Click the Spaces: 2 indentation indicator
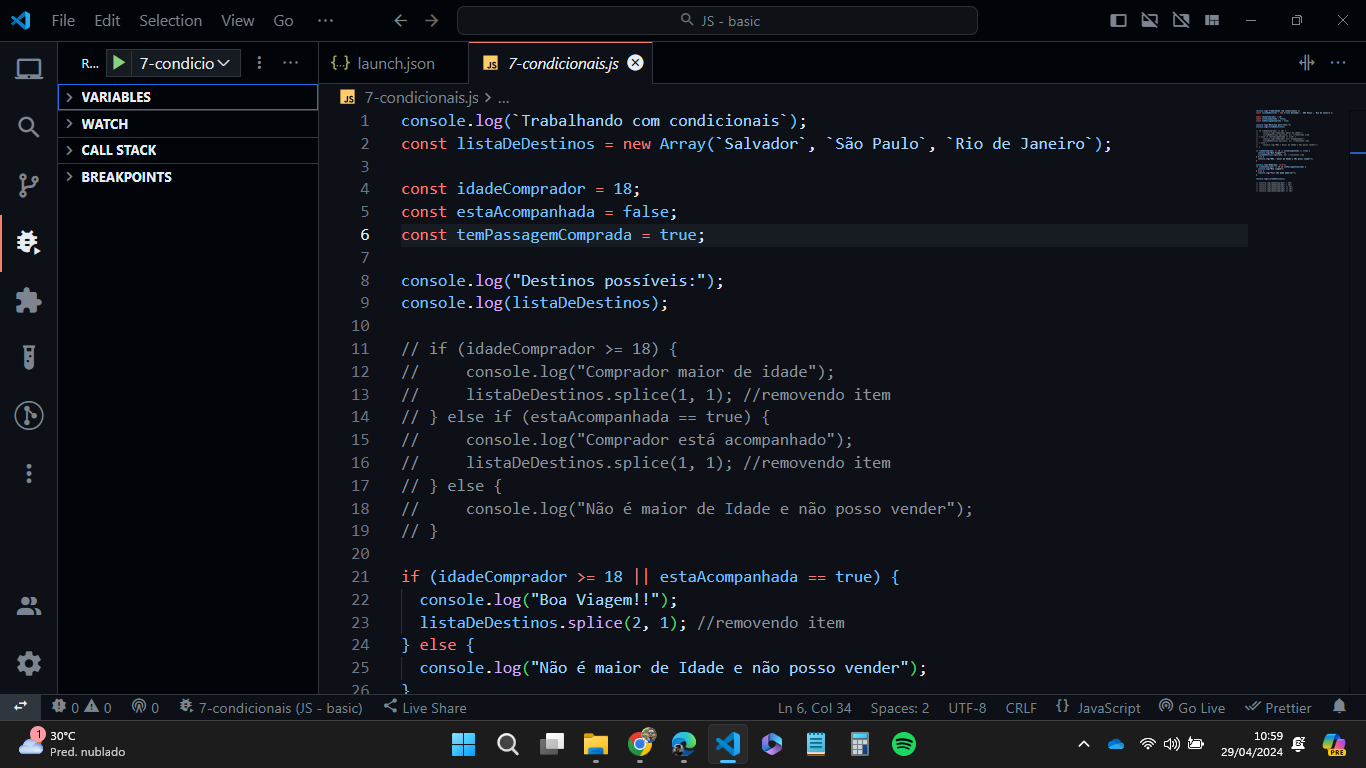Image resolution: width=1366 pixels, height=768 pixels. pos(900,707)
